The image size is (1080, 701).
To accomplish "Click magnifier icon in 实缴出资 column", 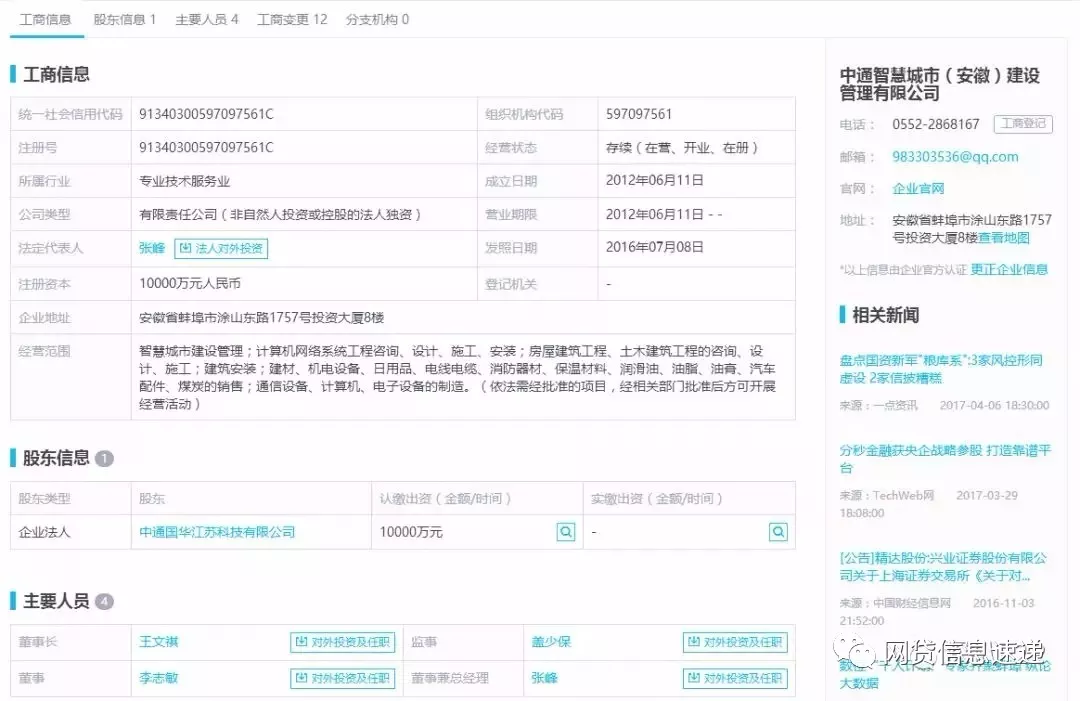I will click(x=778, y=532).
